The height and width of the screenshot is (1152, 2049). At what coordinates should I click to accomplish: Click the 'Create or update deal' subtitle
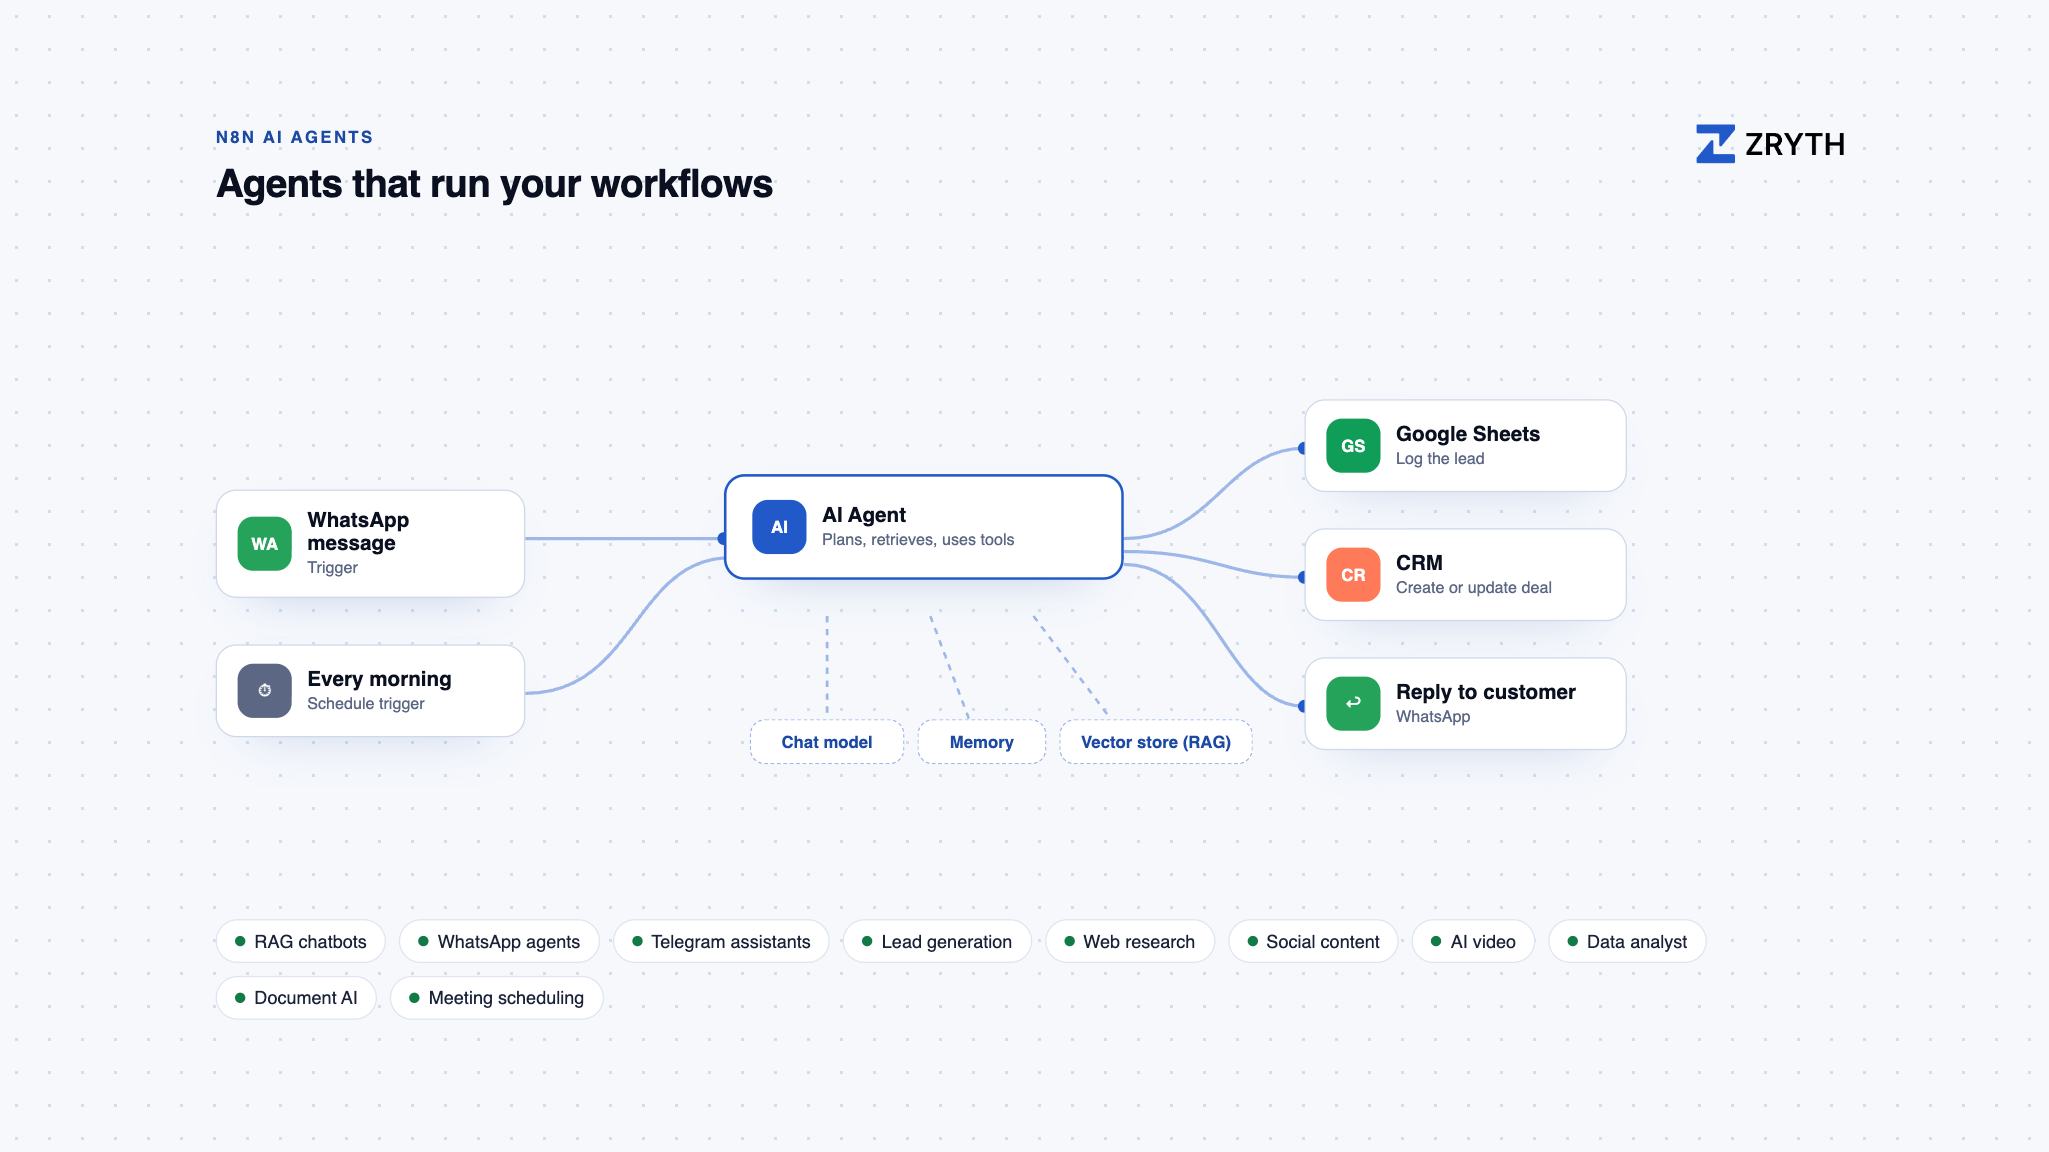(x=1474, y=588)
